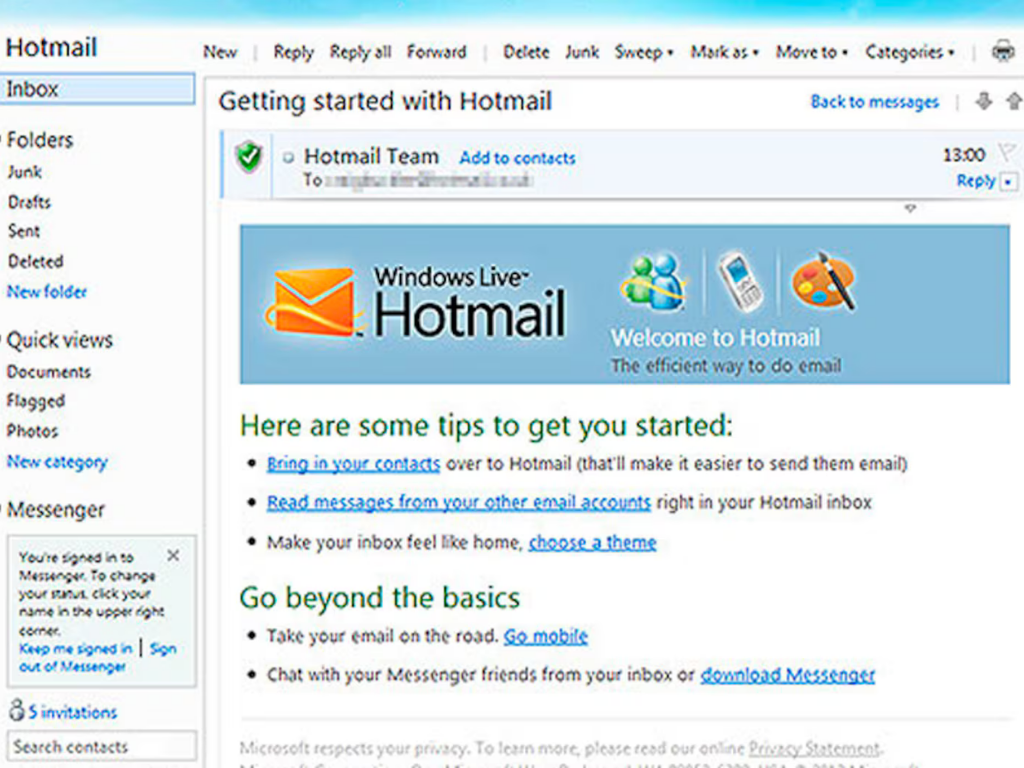
Task: Go to next message with down arrow
Action: (x=984, y=101)
